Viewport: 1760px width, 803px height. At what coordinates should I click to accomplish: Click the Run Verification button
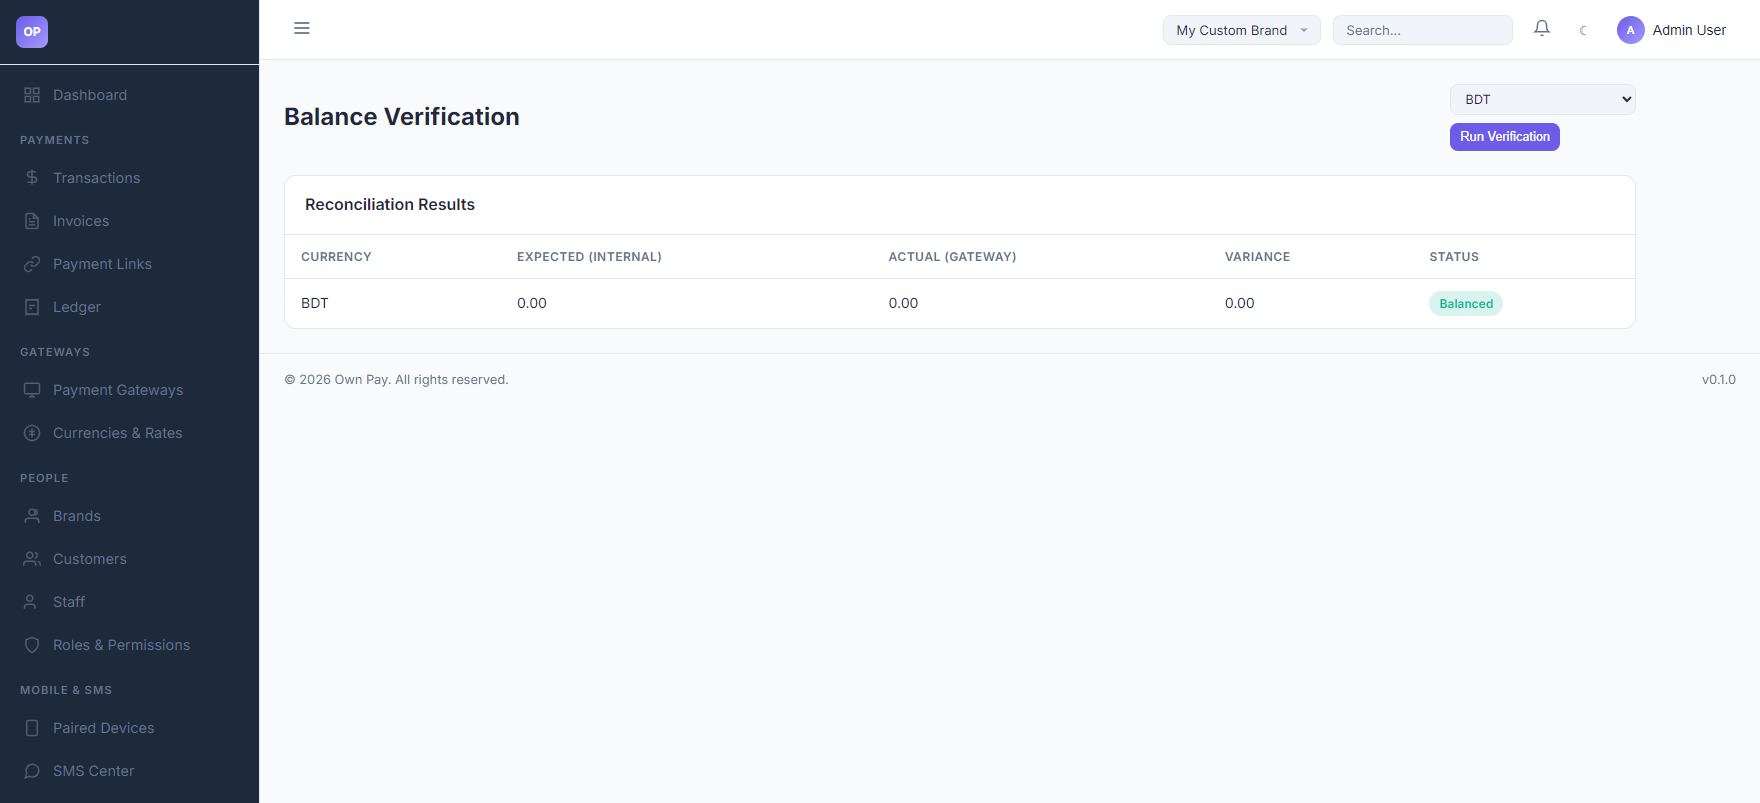coord(1504,137)
